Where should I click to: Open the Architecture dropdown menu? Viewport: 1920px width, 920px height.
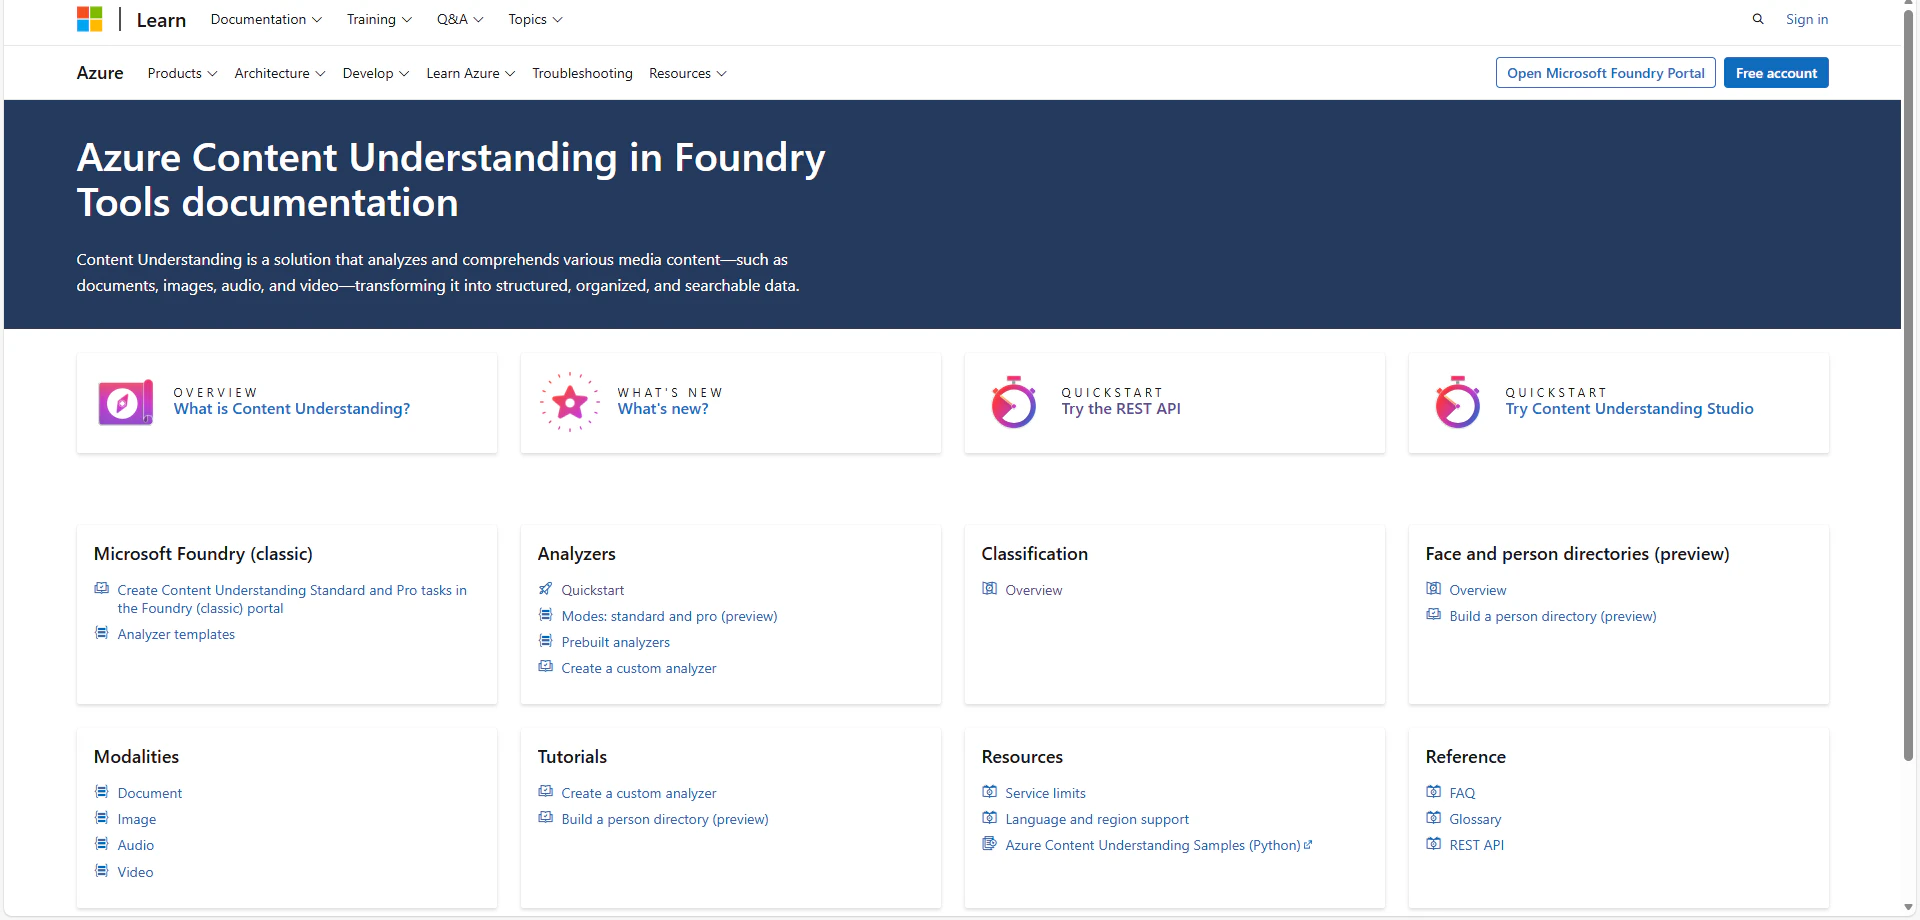point(280,73)
